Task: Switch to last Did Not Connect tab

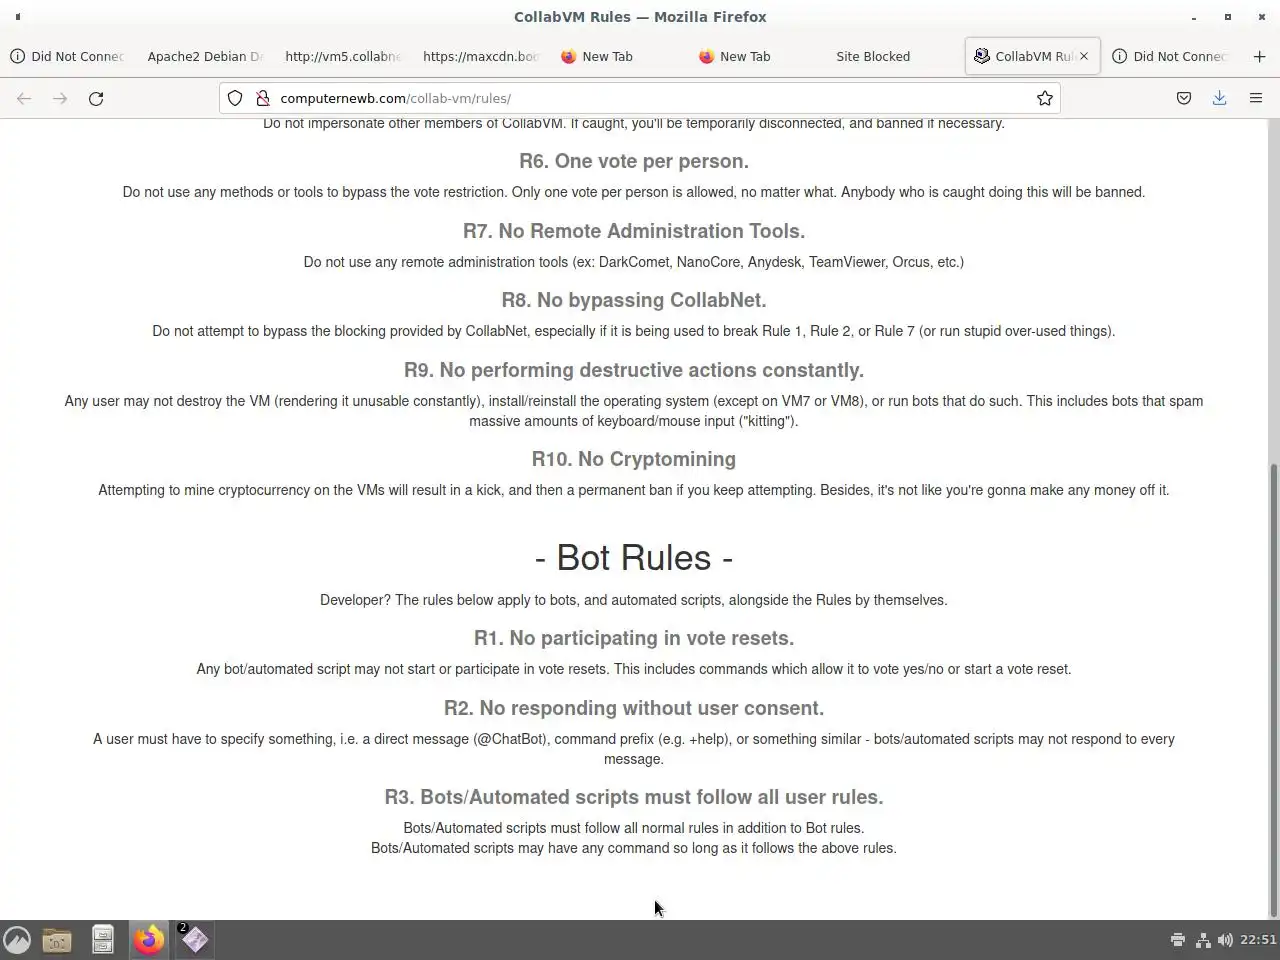Action: (1170, 56)
